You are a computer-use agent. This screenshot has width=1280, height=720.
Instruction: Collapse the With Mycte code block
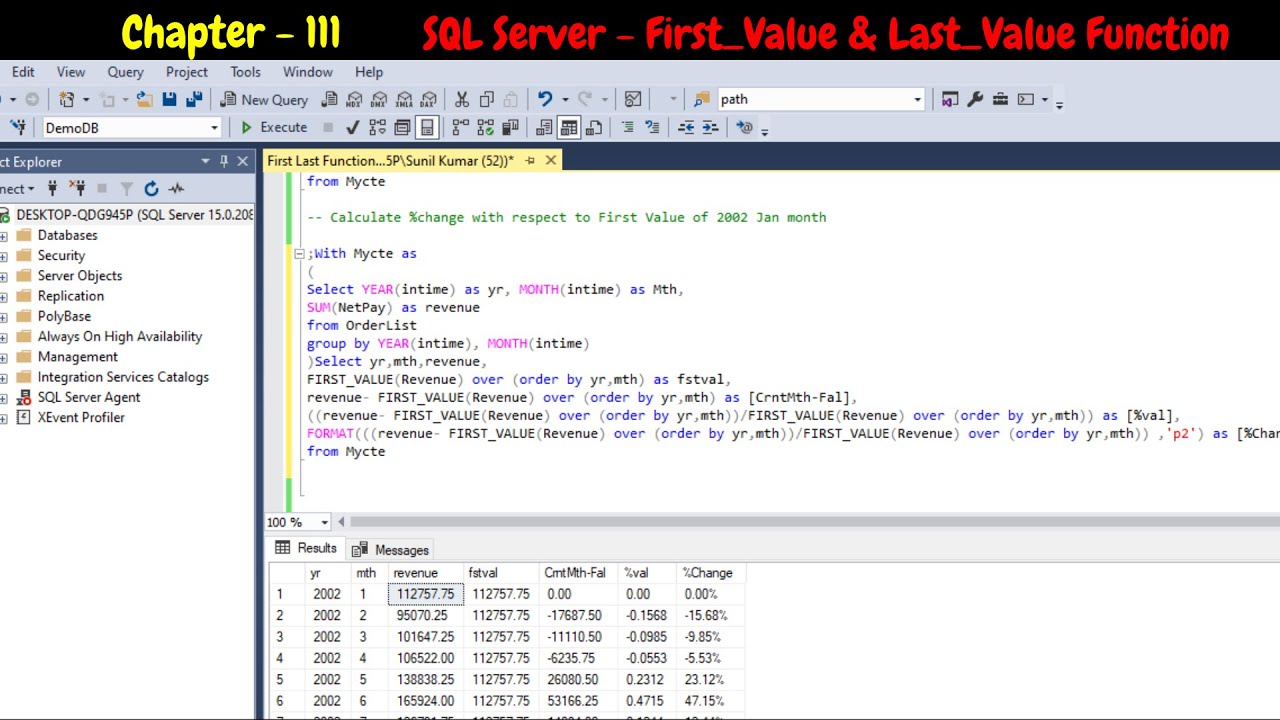click(x=298, y=254)
